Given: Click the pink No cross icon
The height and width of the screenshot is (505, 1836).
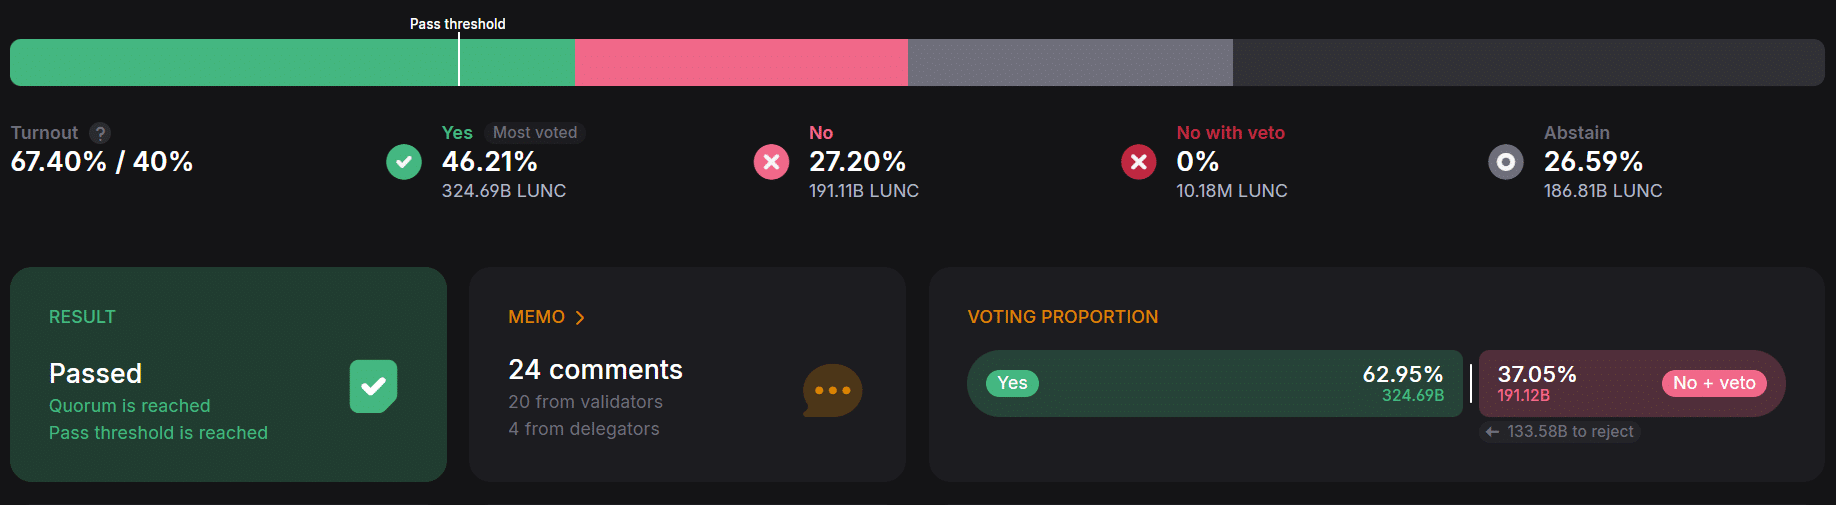Looking at the screenshot, I should tap(771, 162).
